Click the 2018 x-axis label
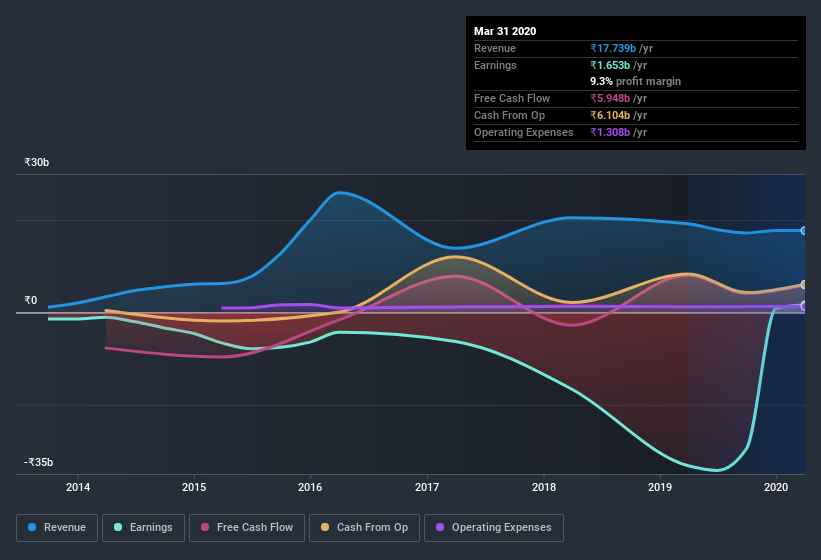 pyautogui.click(x=543, y=487)
